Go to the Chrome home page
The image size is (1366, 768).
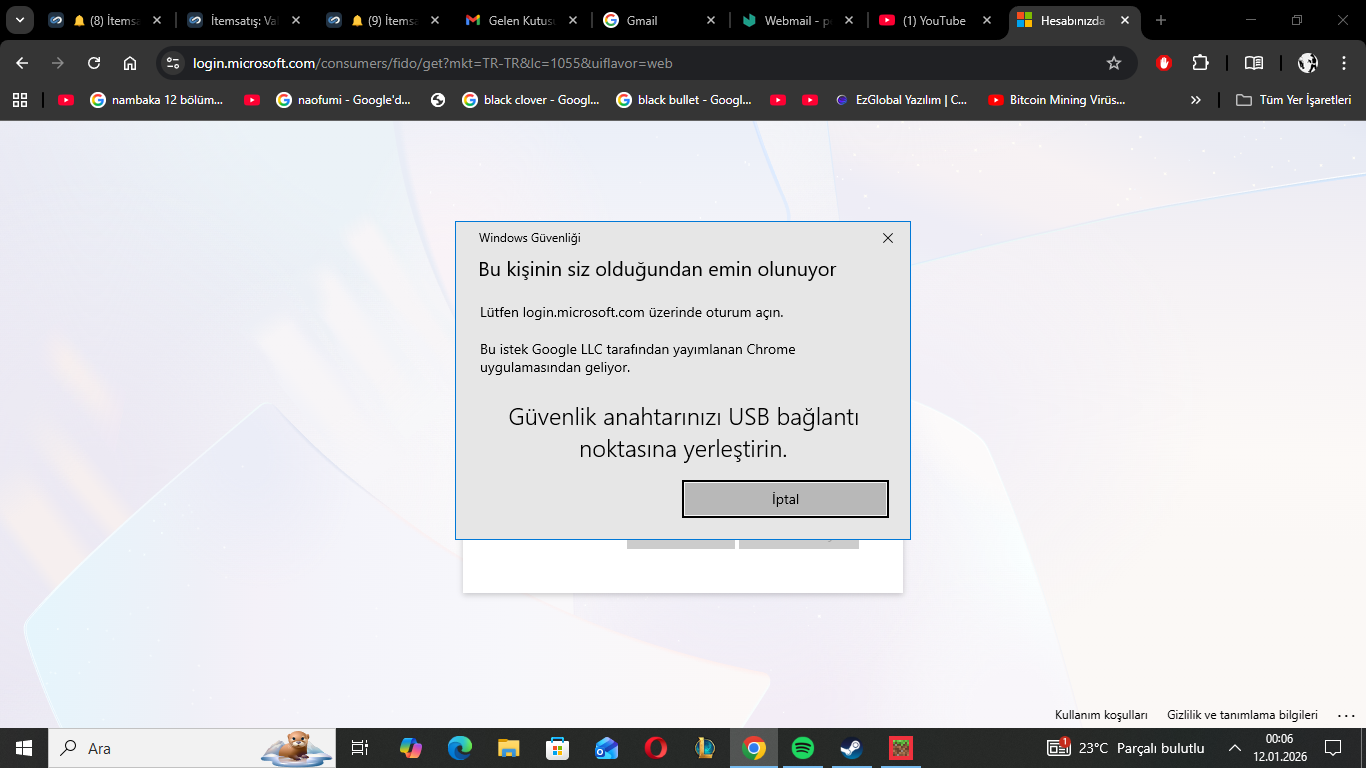130,63
